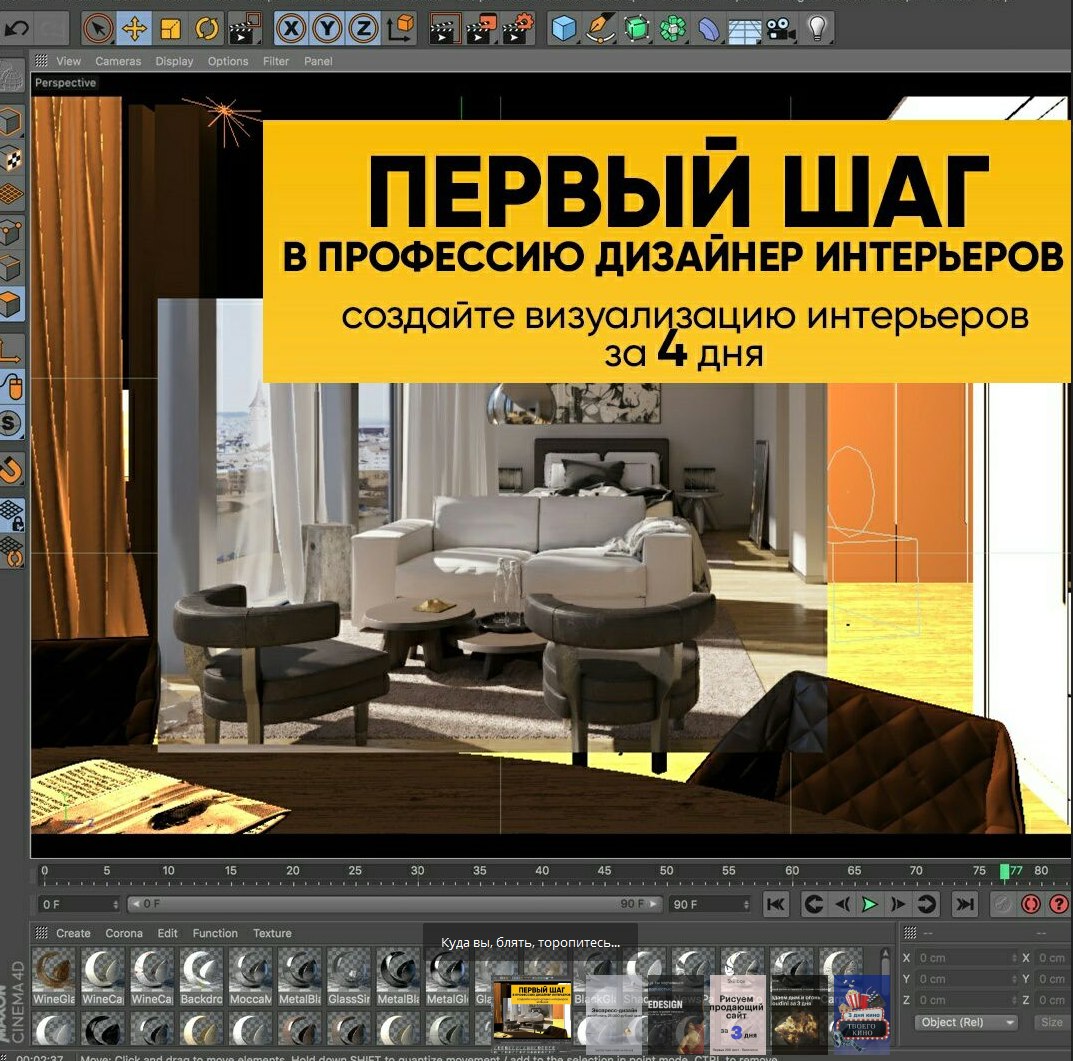This screenshot has height=1061, width=1073.
Task: Select the Backdro material swatch
Action: point(201,977)
